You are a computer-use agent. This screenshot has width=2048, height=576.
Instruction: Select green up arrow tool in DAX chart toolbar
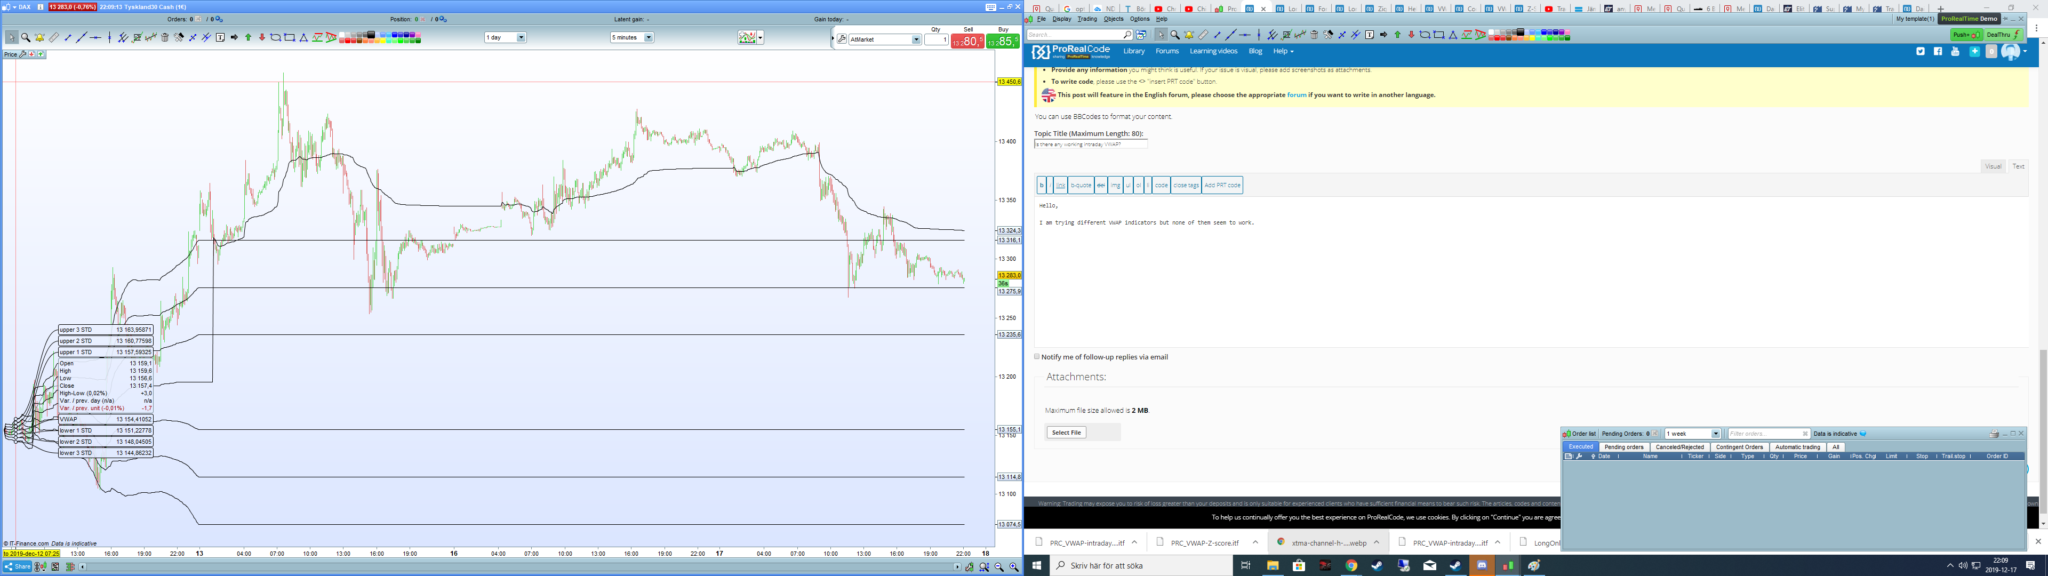tap(248, 38)
